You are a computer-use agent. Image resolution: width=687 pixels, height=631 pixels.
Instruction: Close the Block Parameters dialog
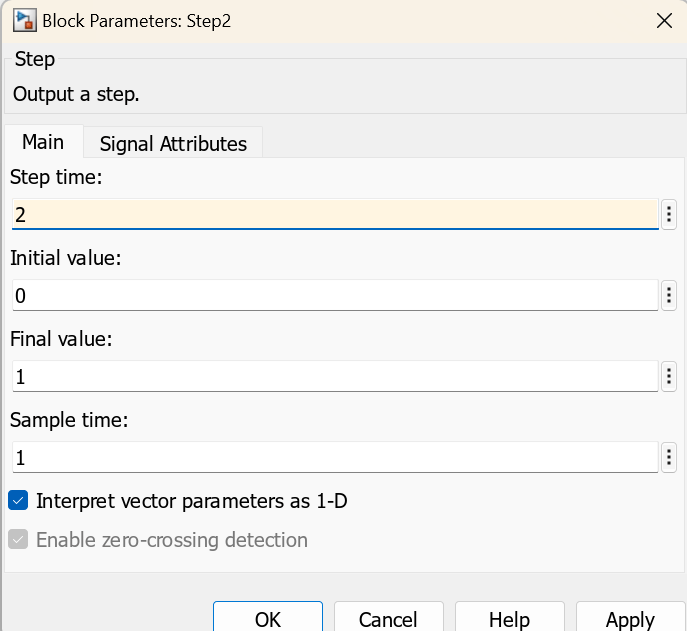pyautogui.click(x=662, y=20)
